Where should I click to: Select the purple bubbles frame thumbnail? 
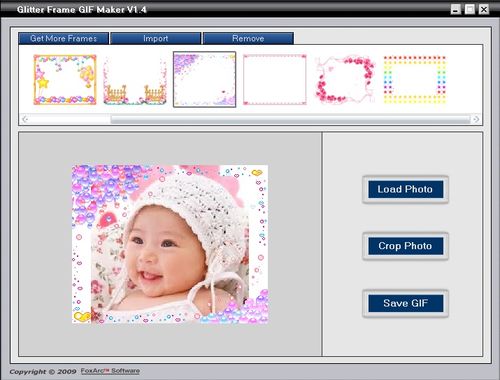click(x=204, y=79)
